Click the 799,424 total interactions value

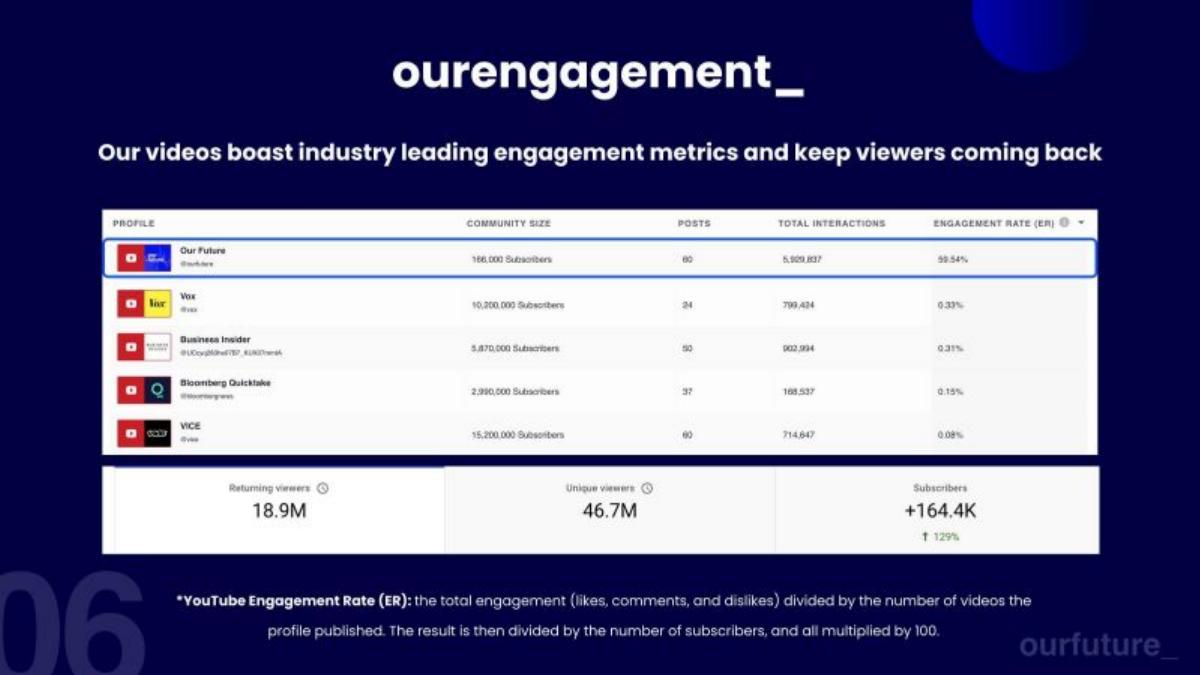click(x=799, y=305)
